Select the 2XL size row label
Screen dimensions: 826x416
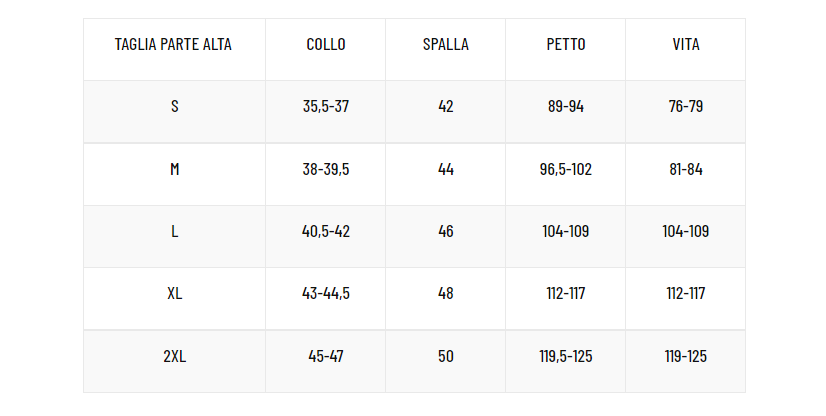coord(174,356)
